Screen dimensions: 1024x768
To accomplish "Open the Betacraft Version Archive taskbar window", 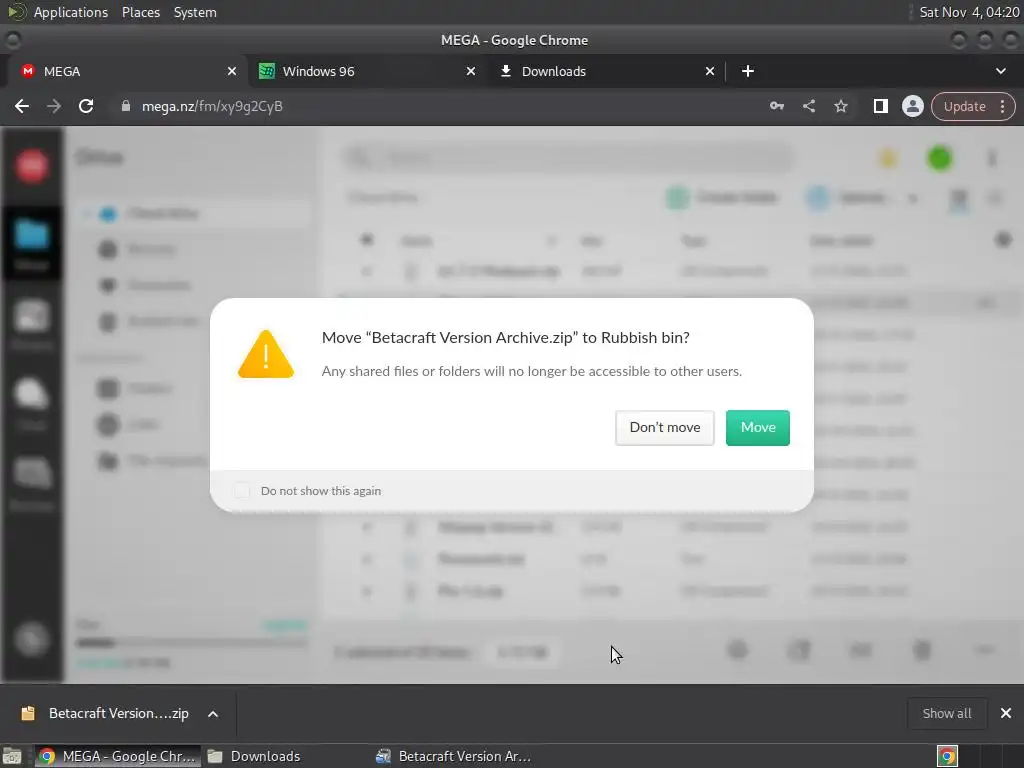I will (x=454, y=756).
